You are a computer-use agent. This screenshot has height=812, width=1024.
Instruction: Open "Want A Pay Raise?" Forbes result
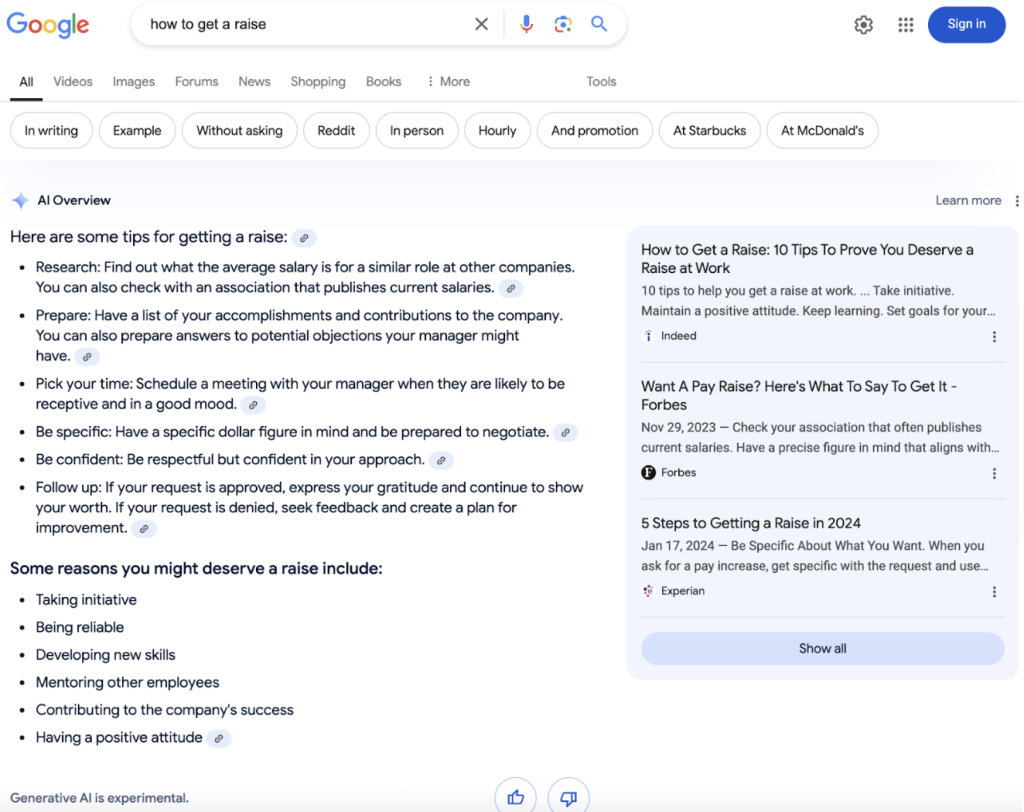pos(799,395)
